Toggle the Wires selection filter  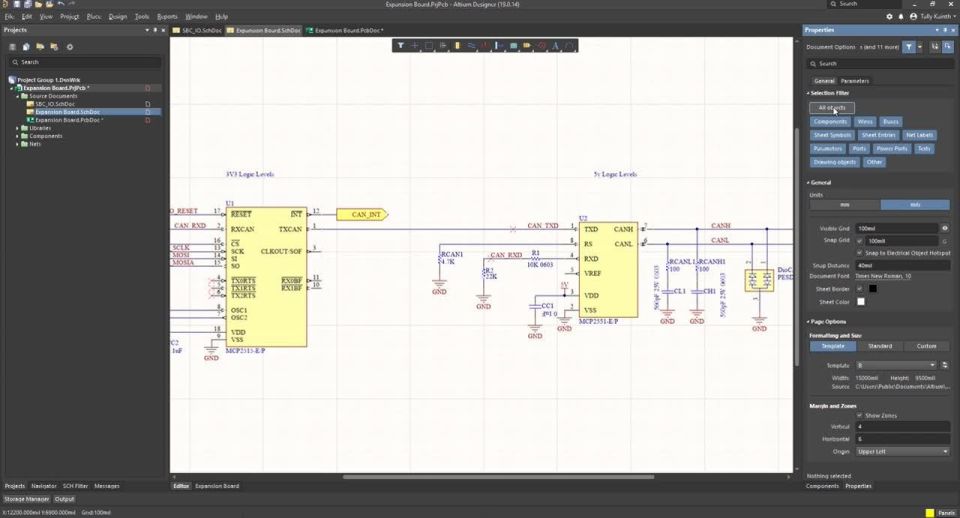click(x=864, y=121)
